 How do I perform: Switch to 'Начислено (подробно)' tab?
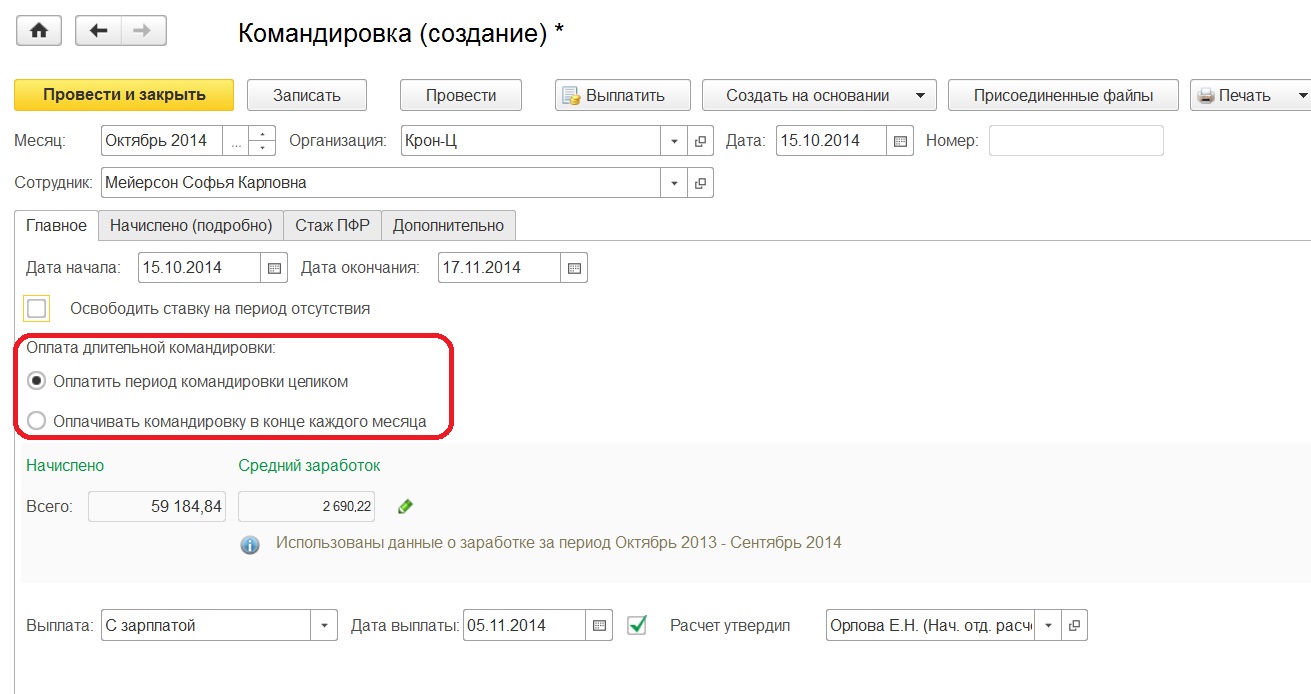point(191,226)
